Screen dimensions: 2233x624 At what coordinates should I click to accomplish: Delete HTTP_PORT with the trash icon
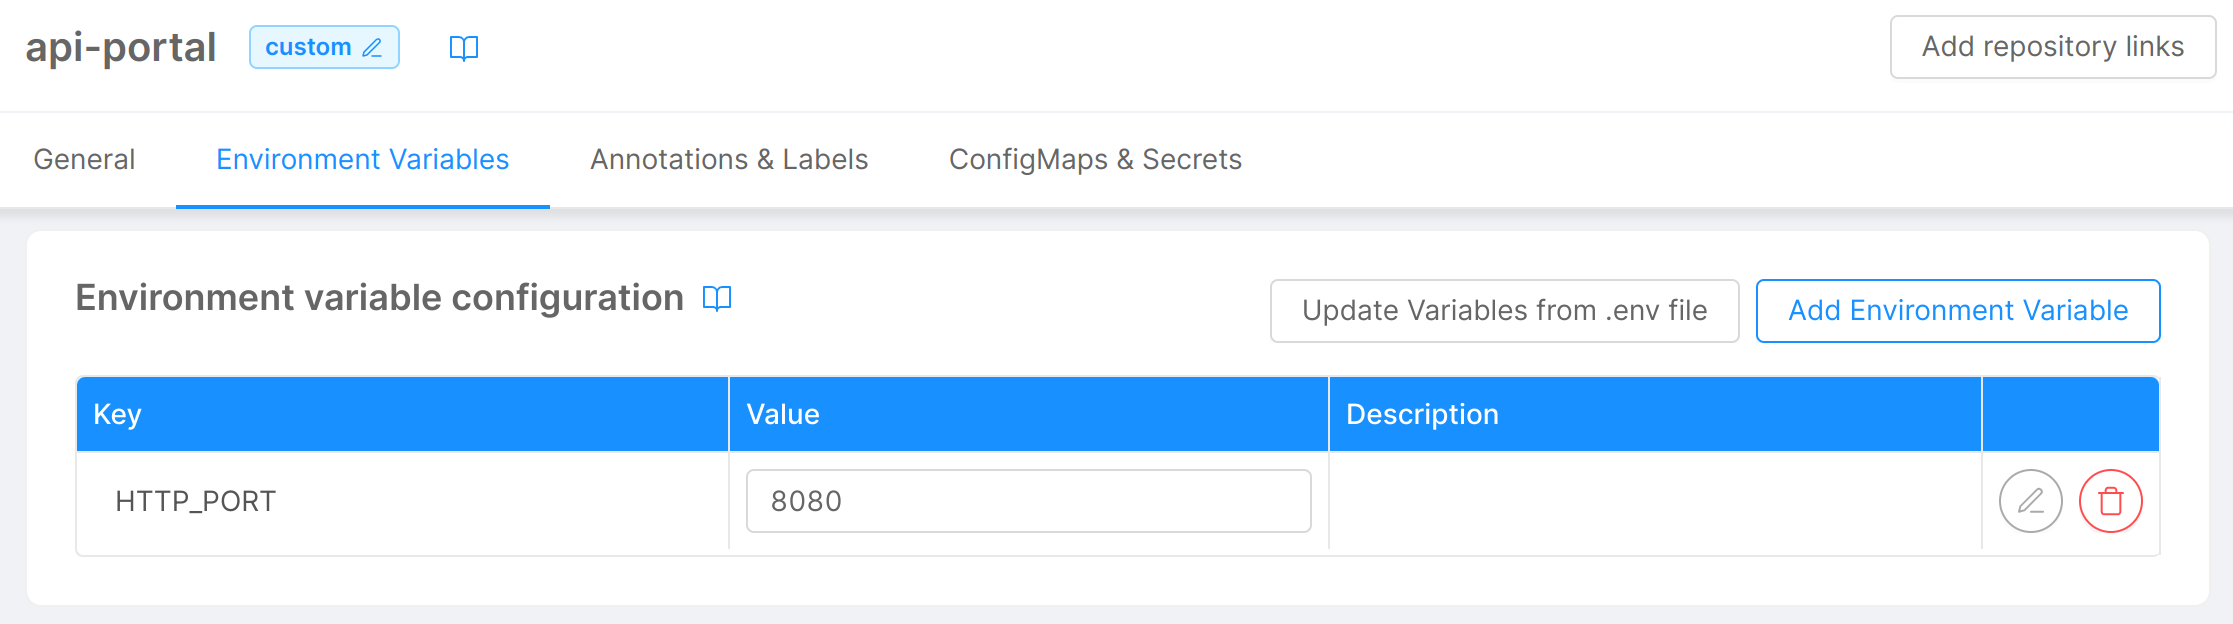click(x=2110, y=501)
